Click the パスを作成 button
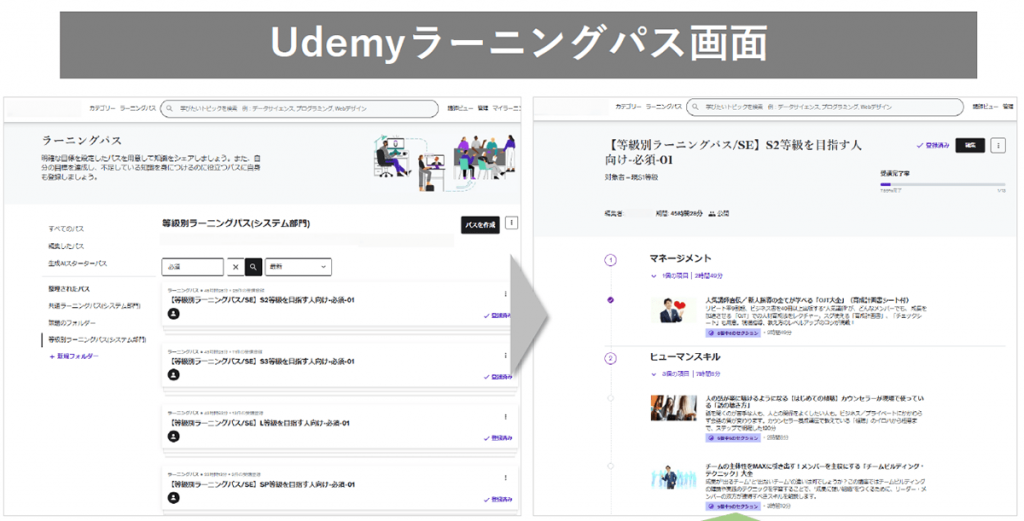 pyautogui.click(x=480, y=225)
